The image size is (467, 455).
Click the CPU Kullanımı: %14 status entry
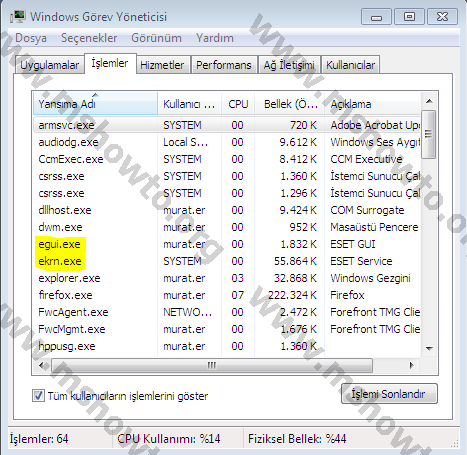[169, 439]
